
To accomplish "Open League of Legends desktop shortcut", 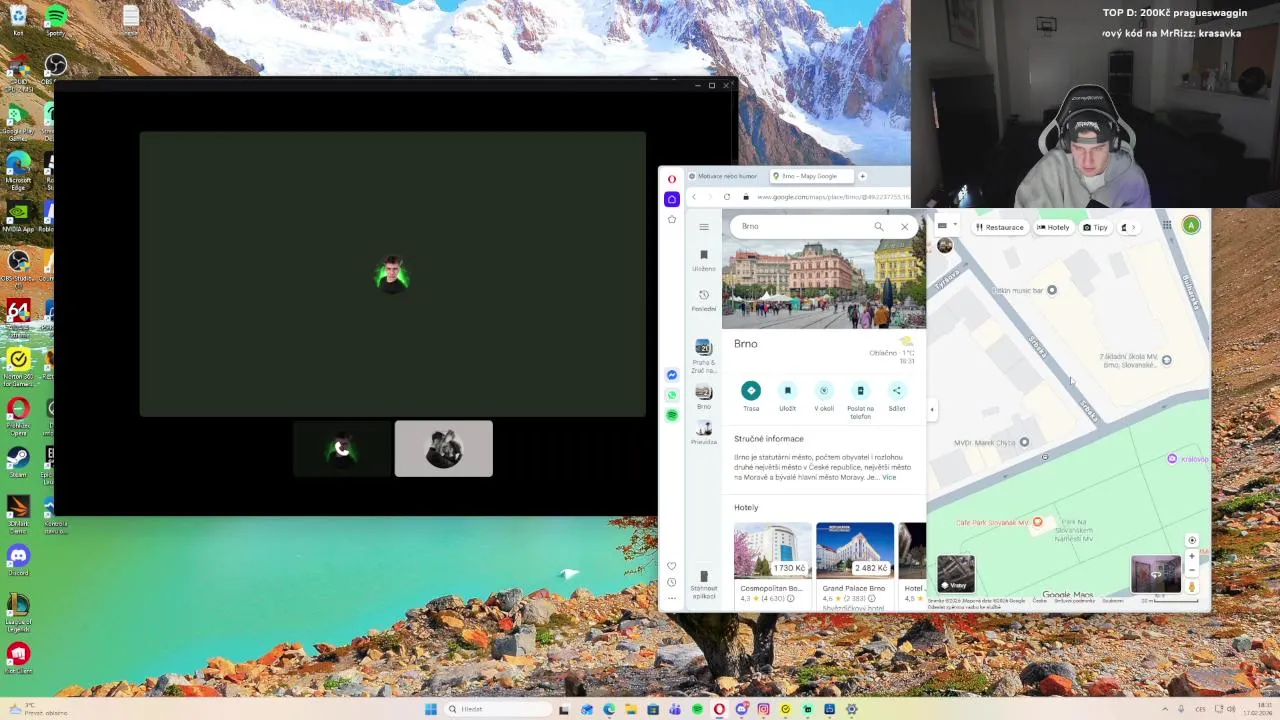I will (x=18, y=610).
